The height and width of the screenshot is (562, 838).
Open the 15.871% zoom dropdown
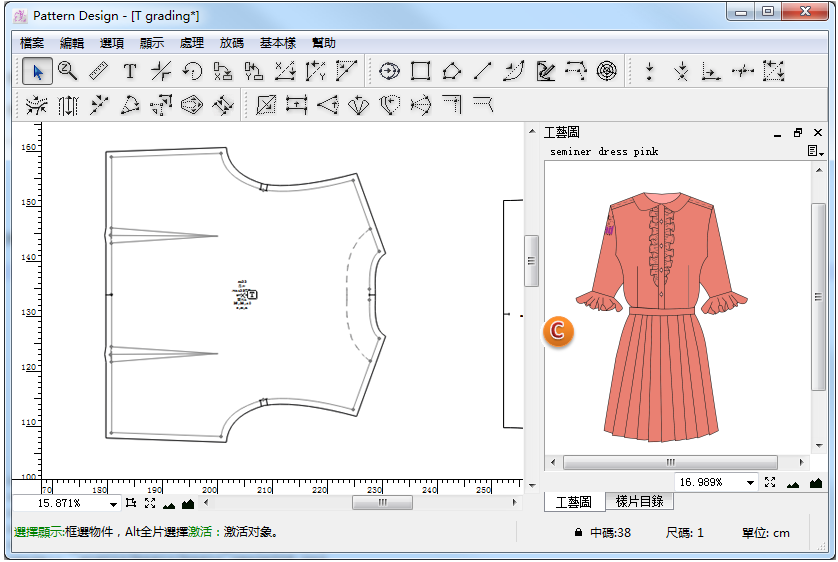pyautogui.click(x=113, y=504)
